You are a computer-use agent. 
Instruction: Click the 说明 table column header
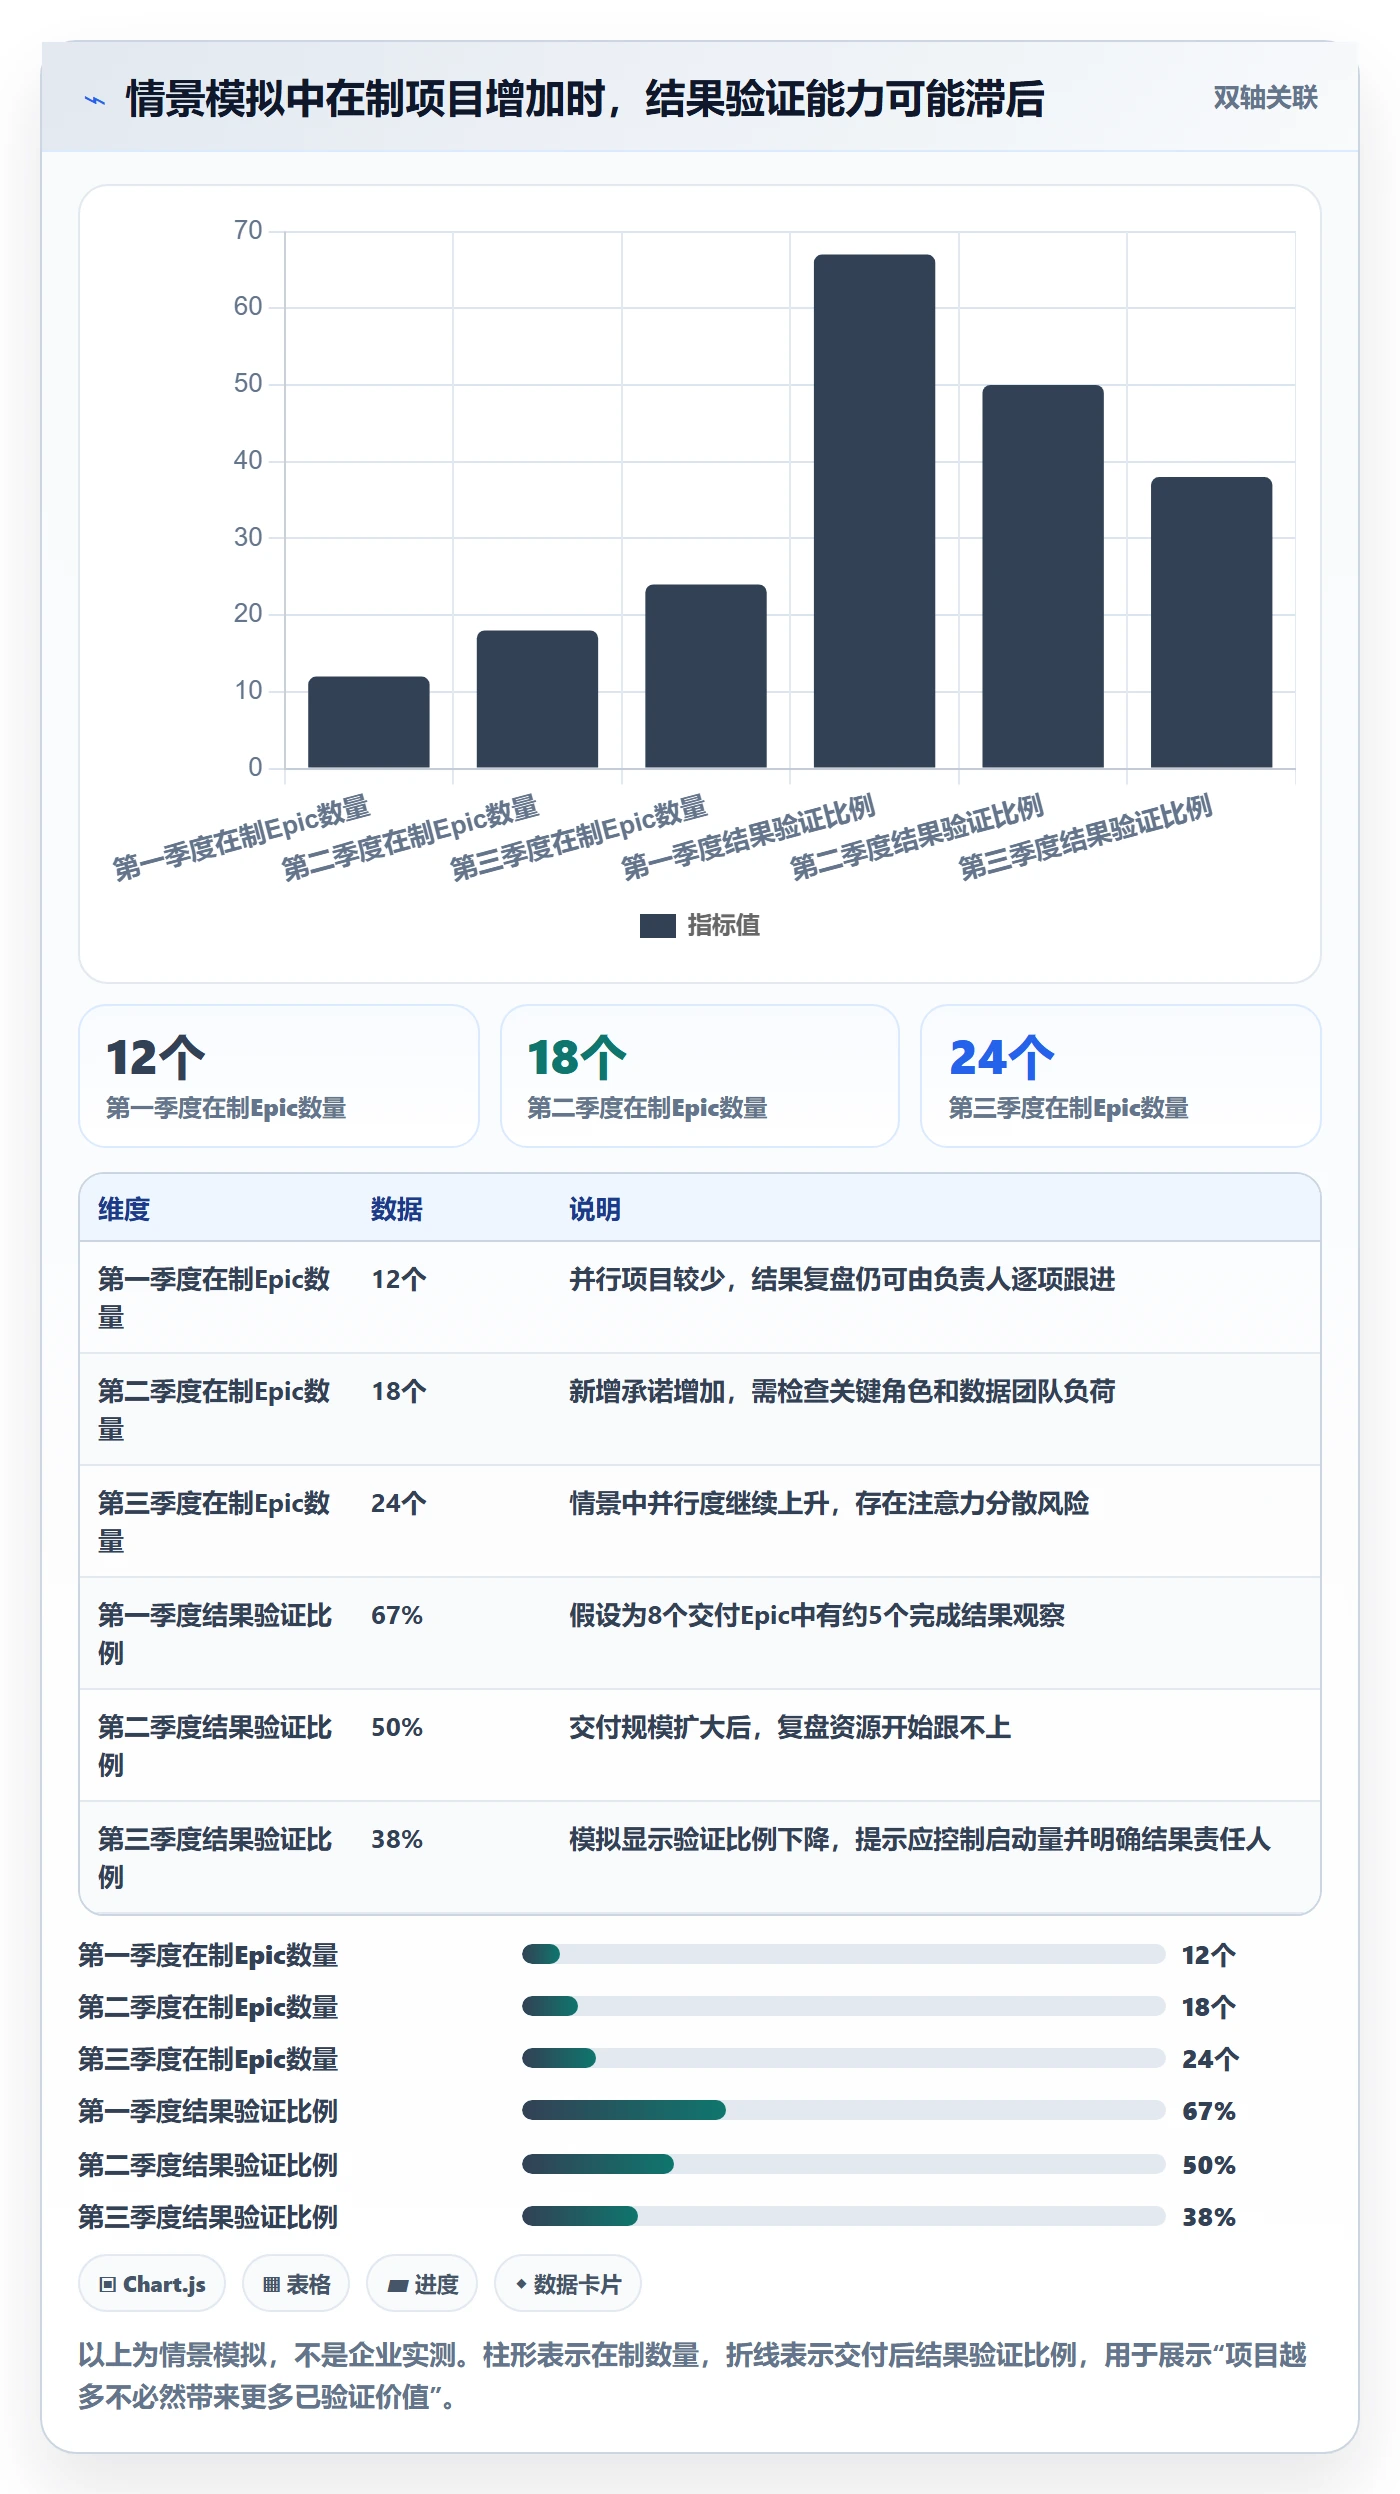(595, 1209)
